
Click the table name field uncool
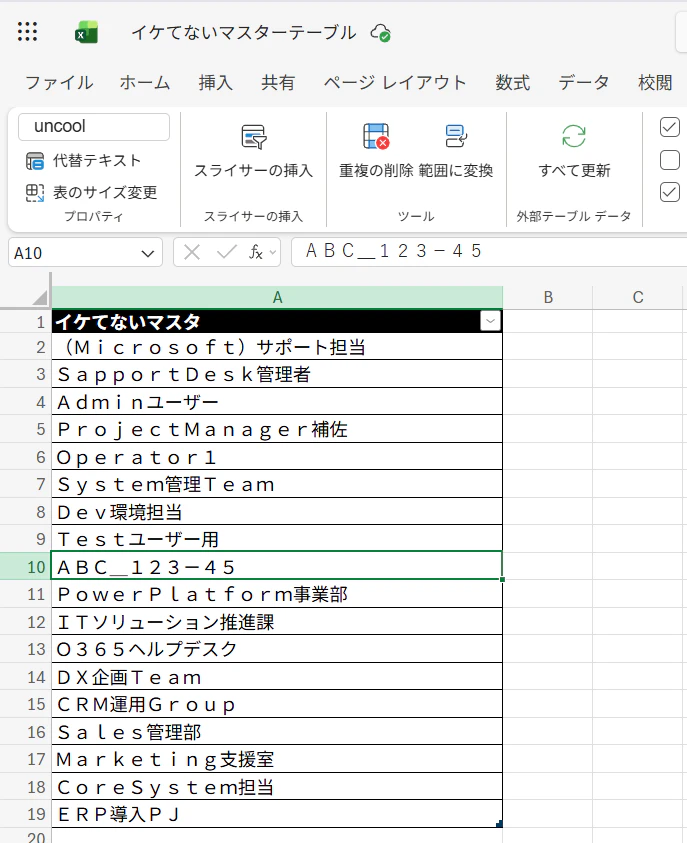tap(94, 126)
